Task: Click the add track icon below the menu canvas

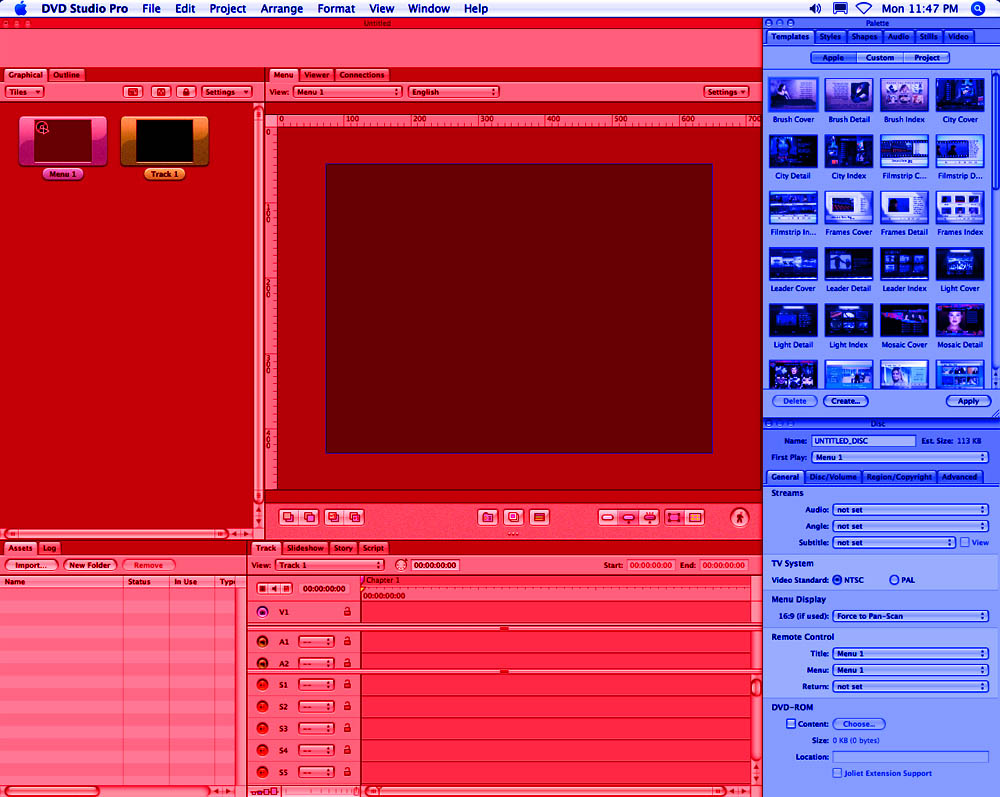Action: [x=539, y=517]
